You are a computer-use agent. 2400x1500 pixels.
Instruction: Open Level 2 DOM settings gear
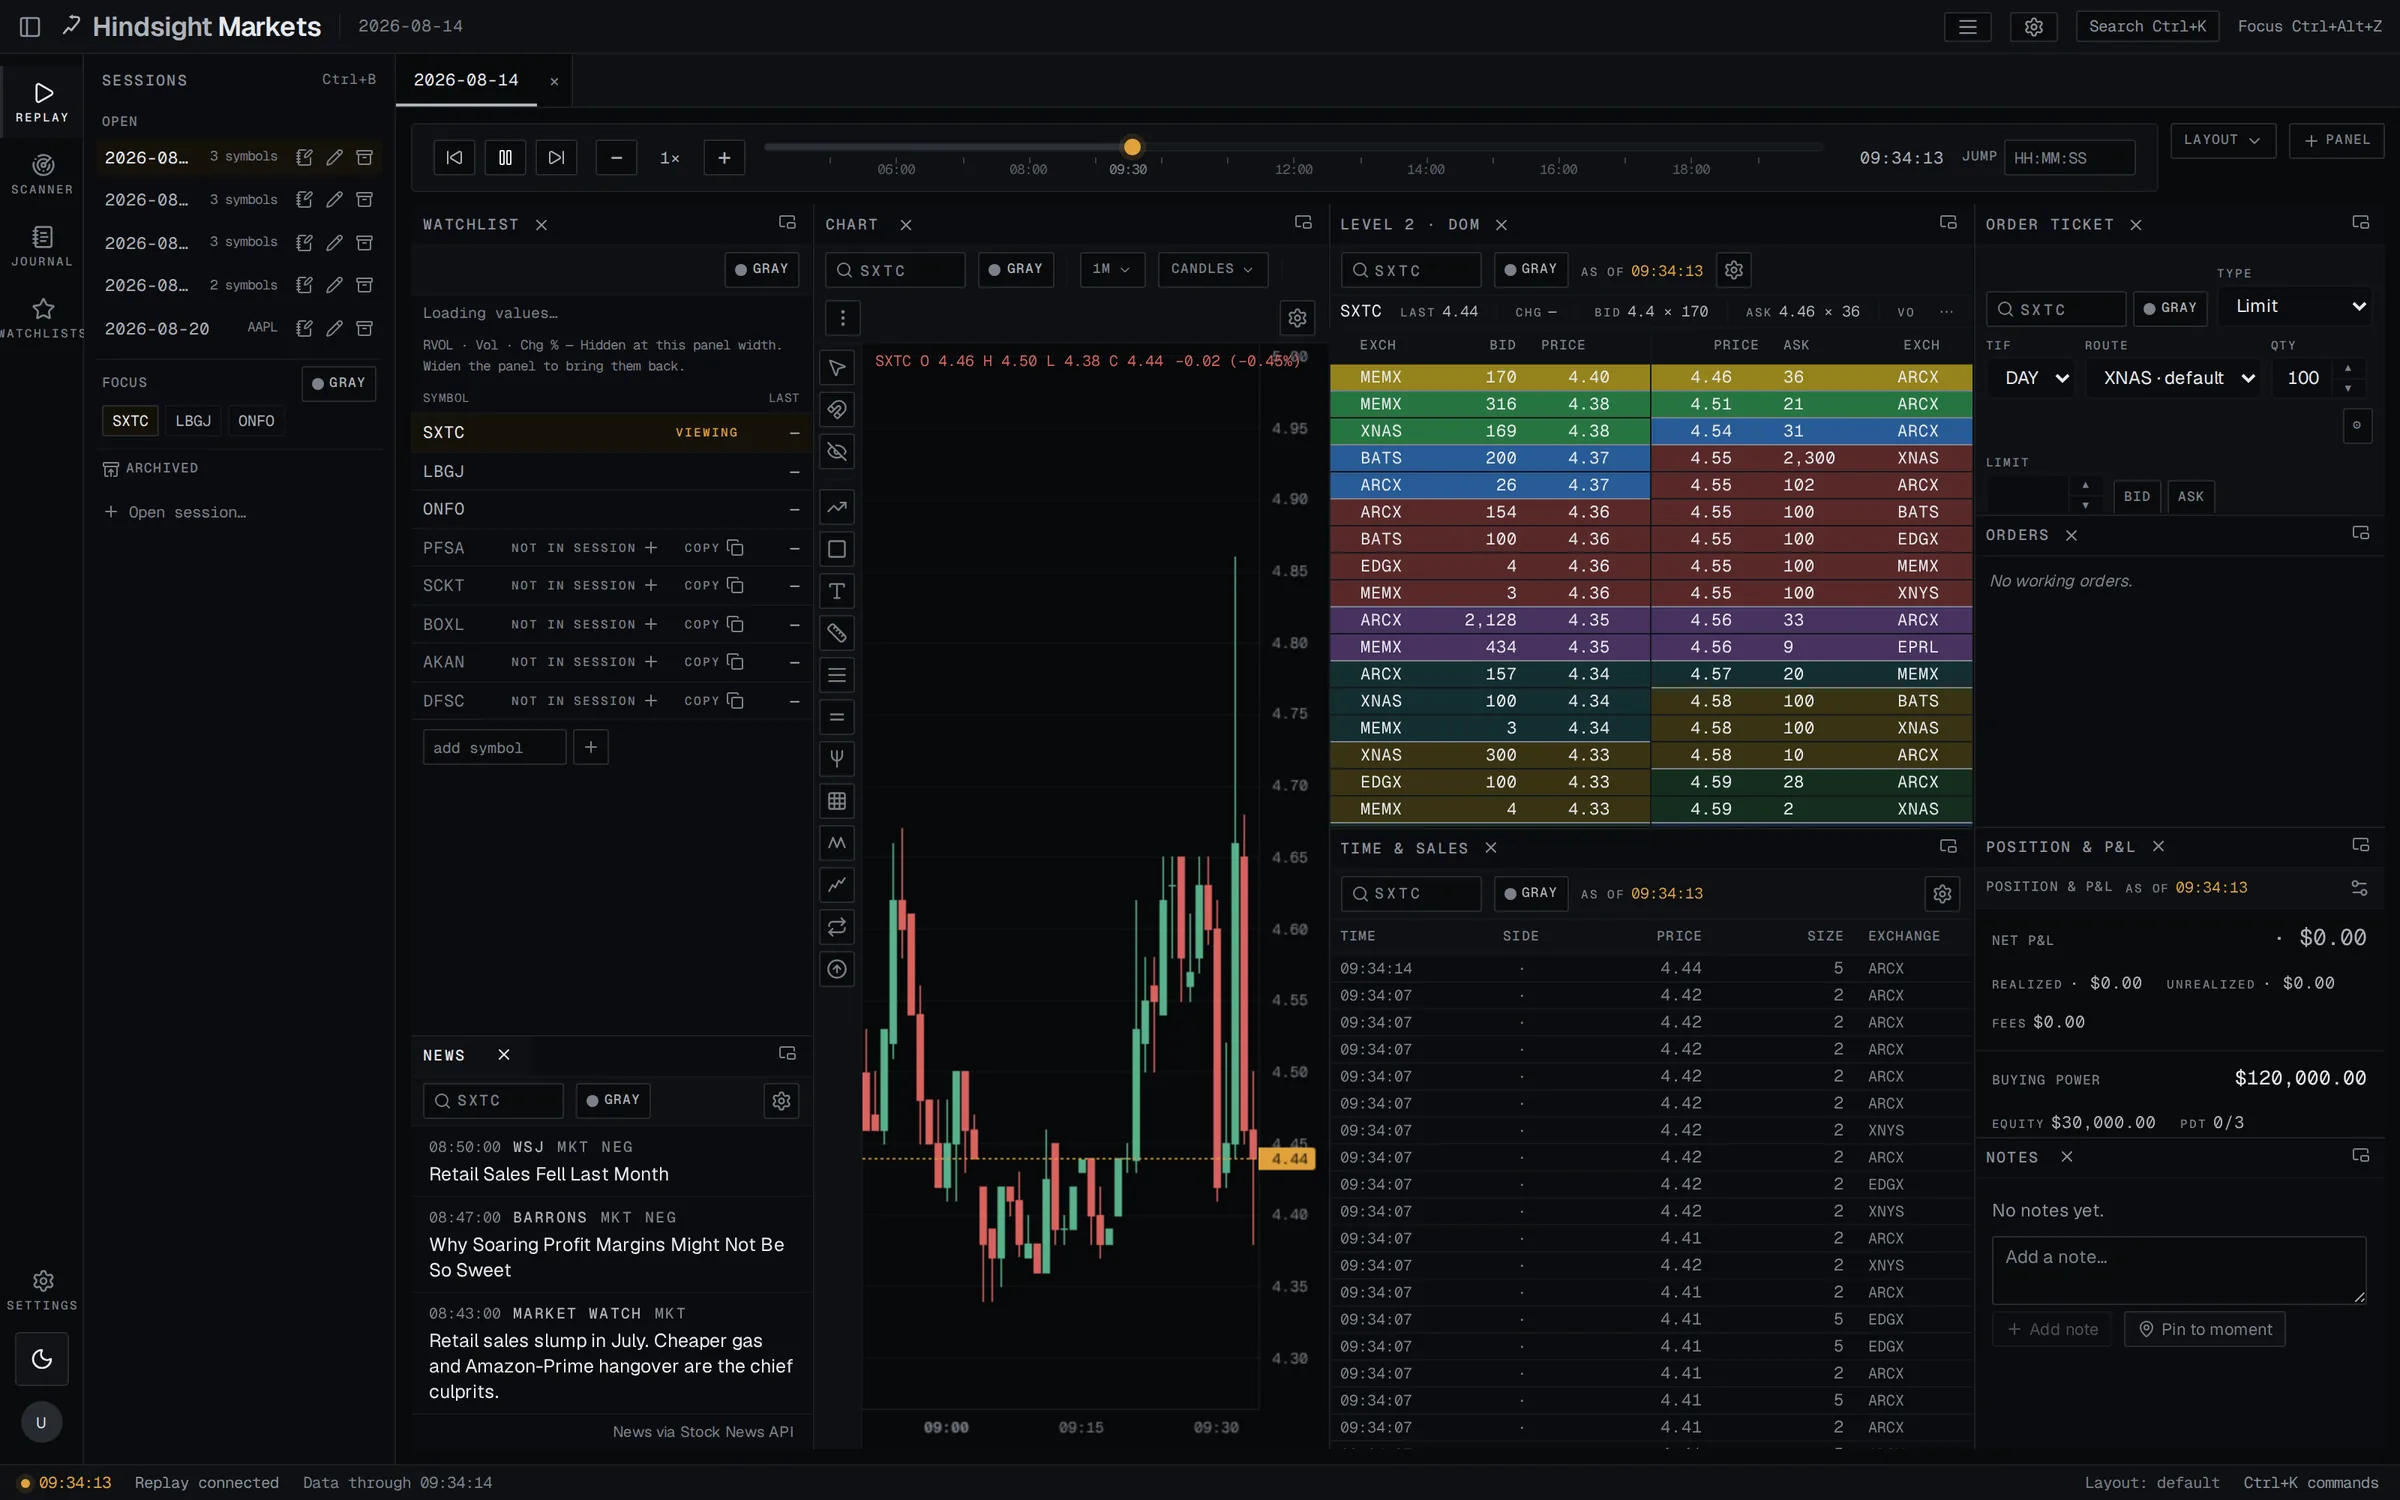(1734, 270)
